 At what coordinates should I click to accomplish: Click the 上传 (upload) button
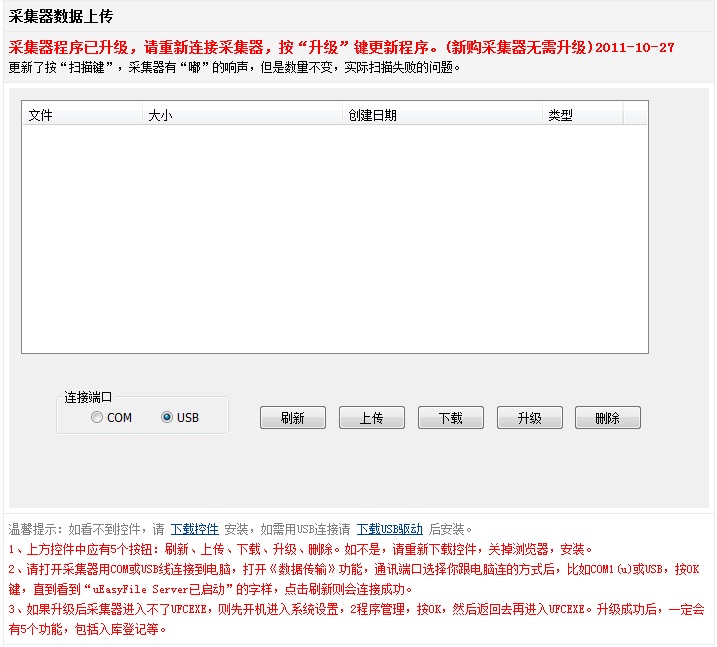click(372, 417)
